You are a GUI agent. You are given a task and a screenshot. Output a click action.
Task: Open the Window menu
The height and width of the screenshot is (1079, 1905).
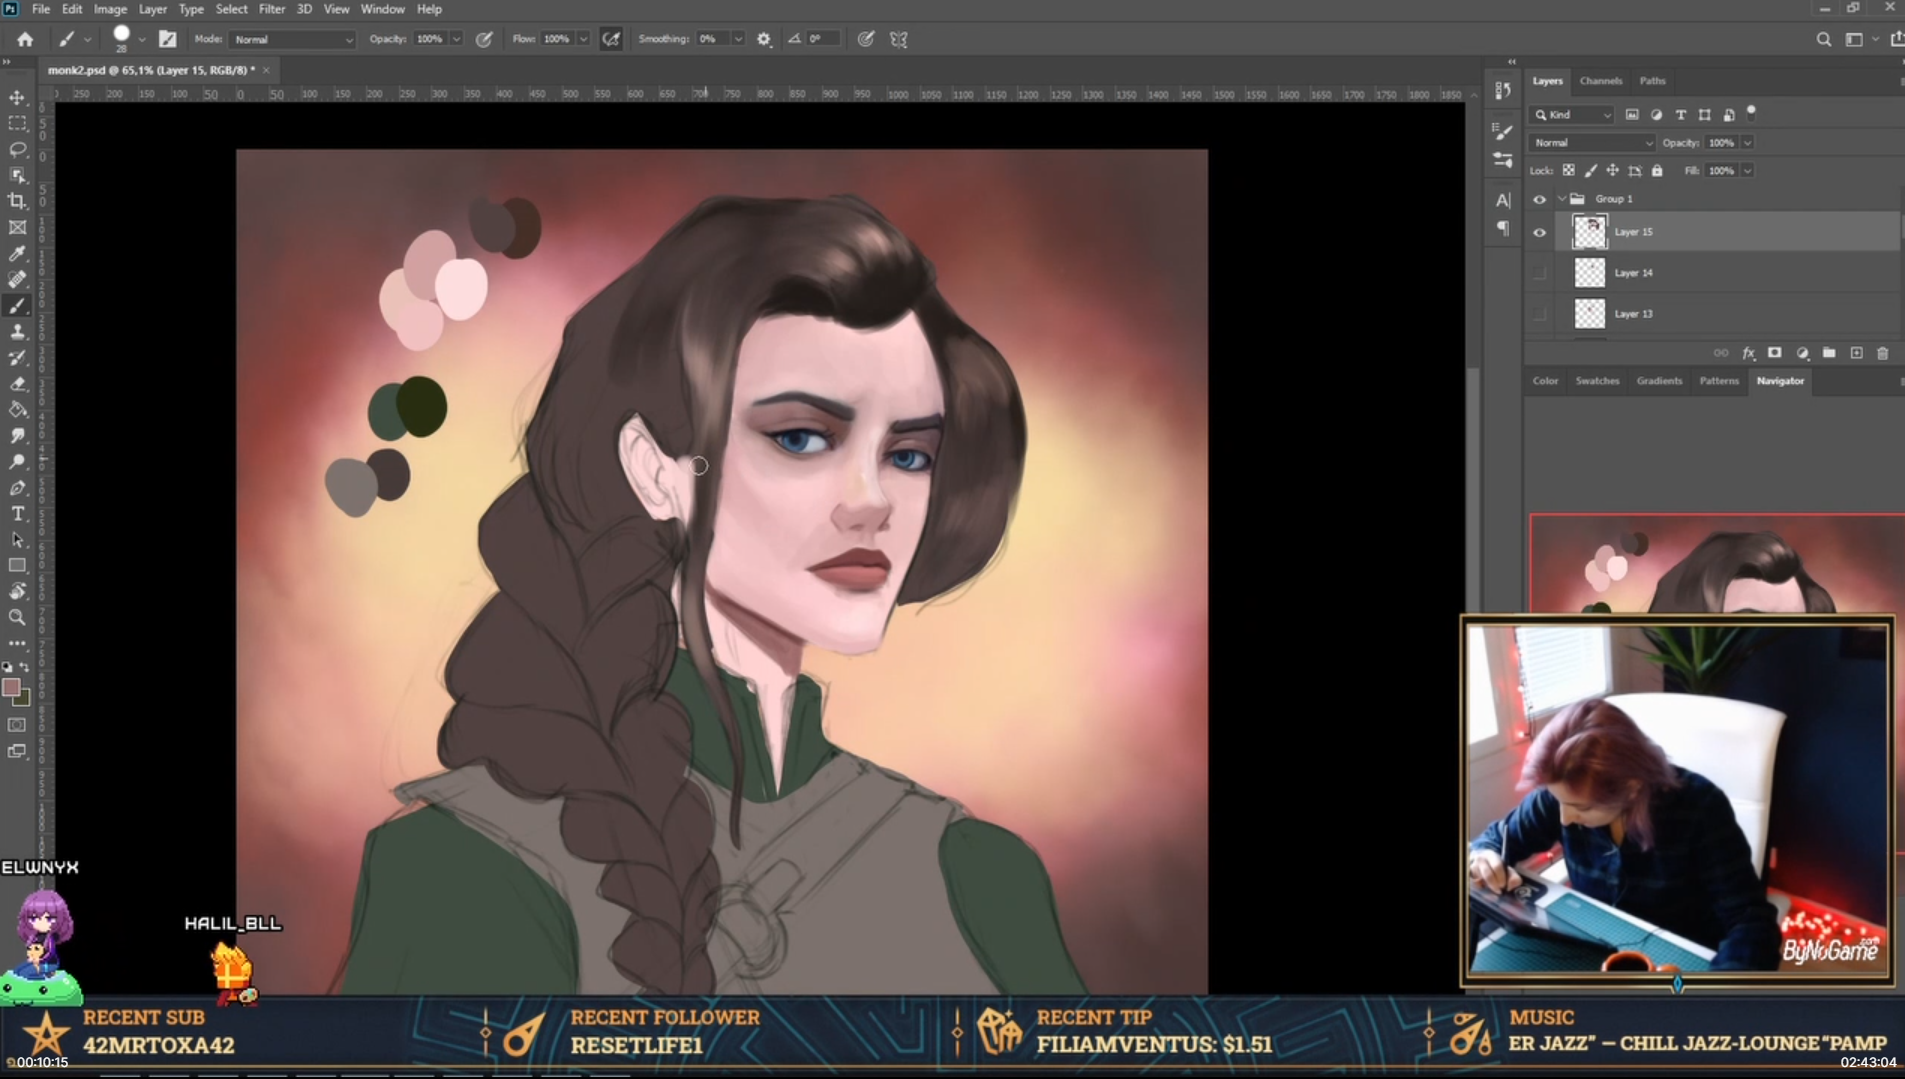coord(382,9)
